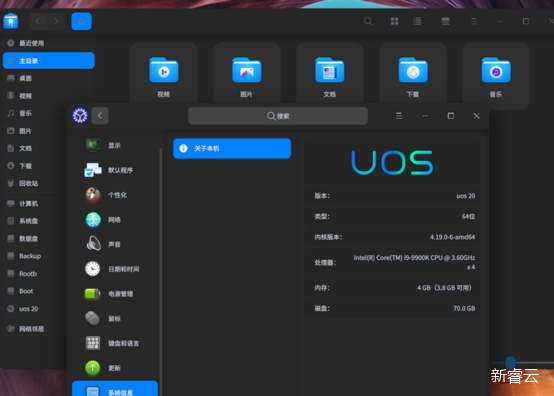Open the 视频 folder in file manager
This screenshot has height=396, width=554.
click(164, 75)
